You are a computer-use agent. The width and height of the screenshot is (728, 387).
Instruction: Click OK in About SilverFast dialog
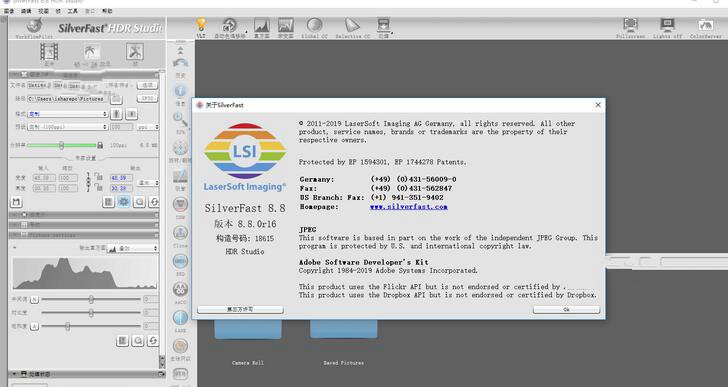[566, 310]
